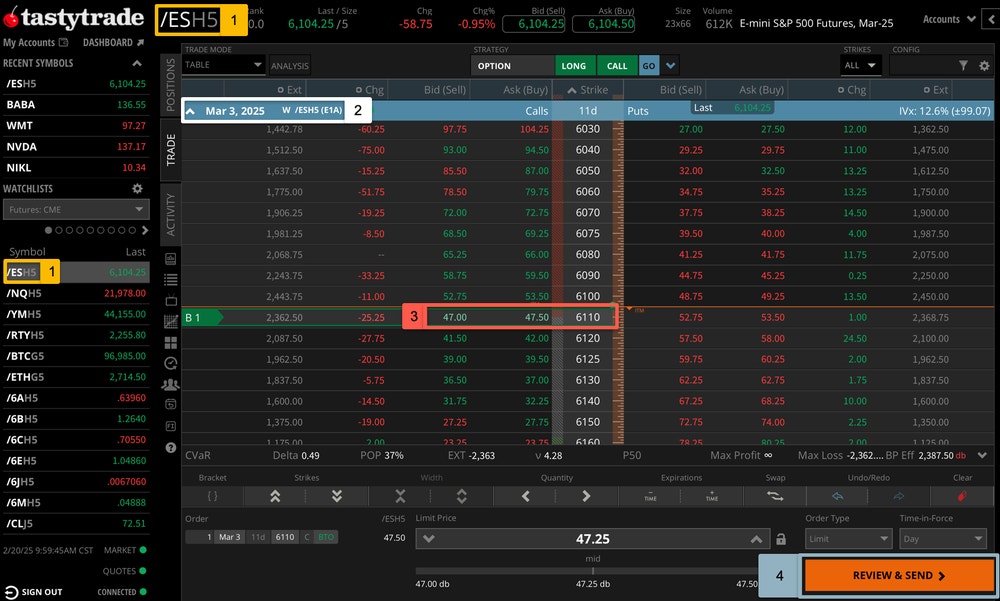Open the clock with arrow sidebar icon
This screenshot has width=1000, height=601.
170,363
